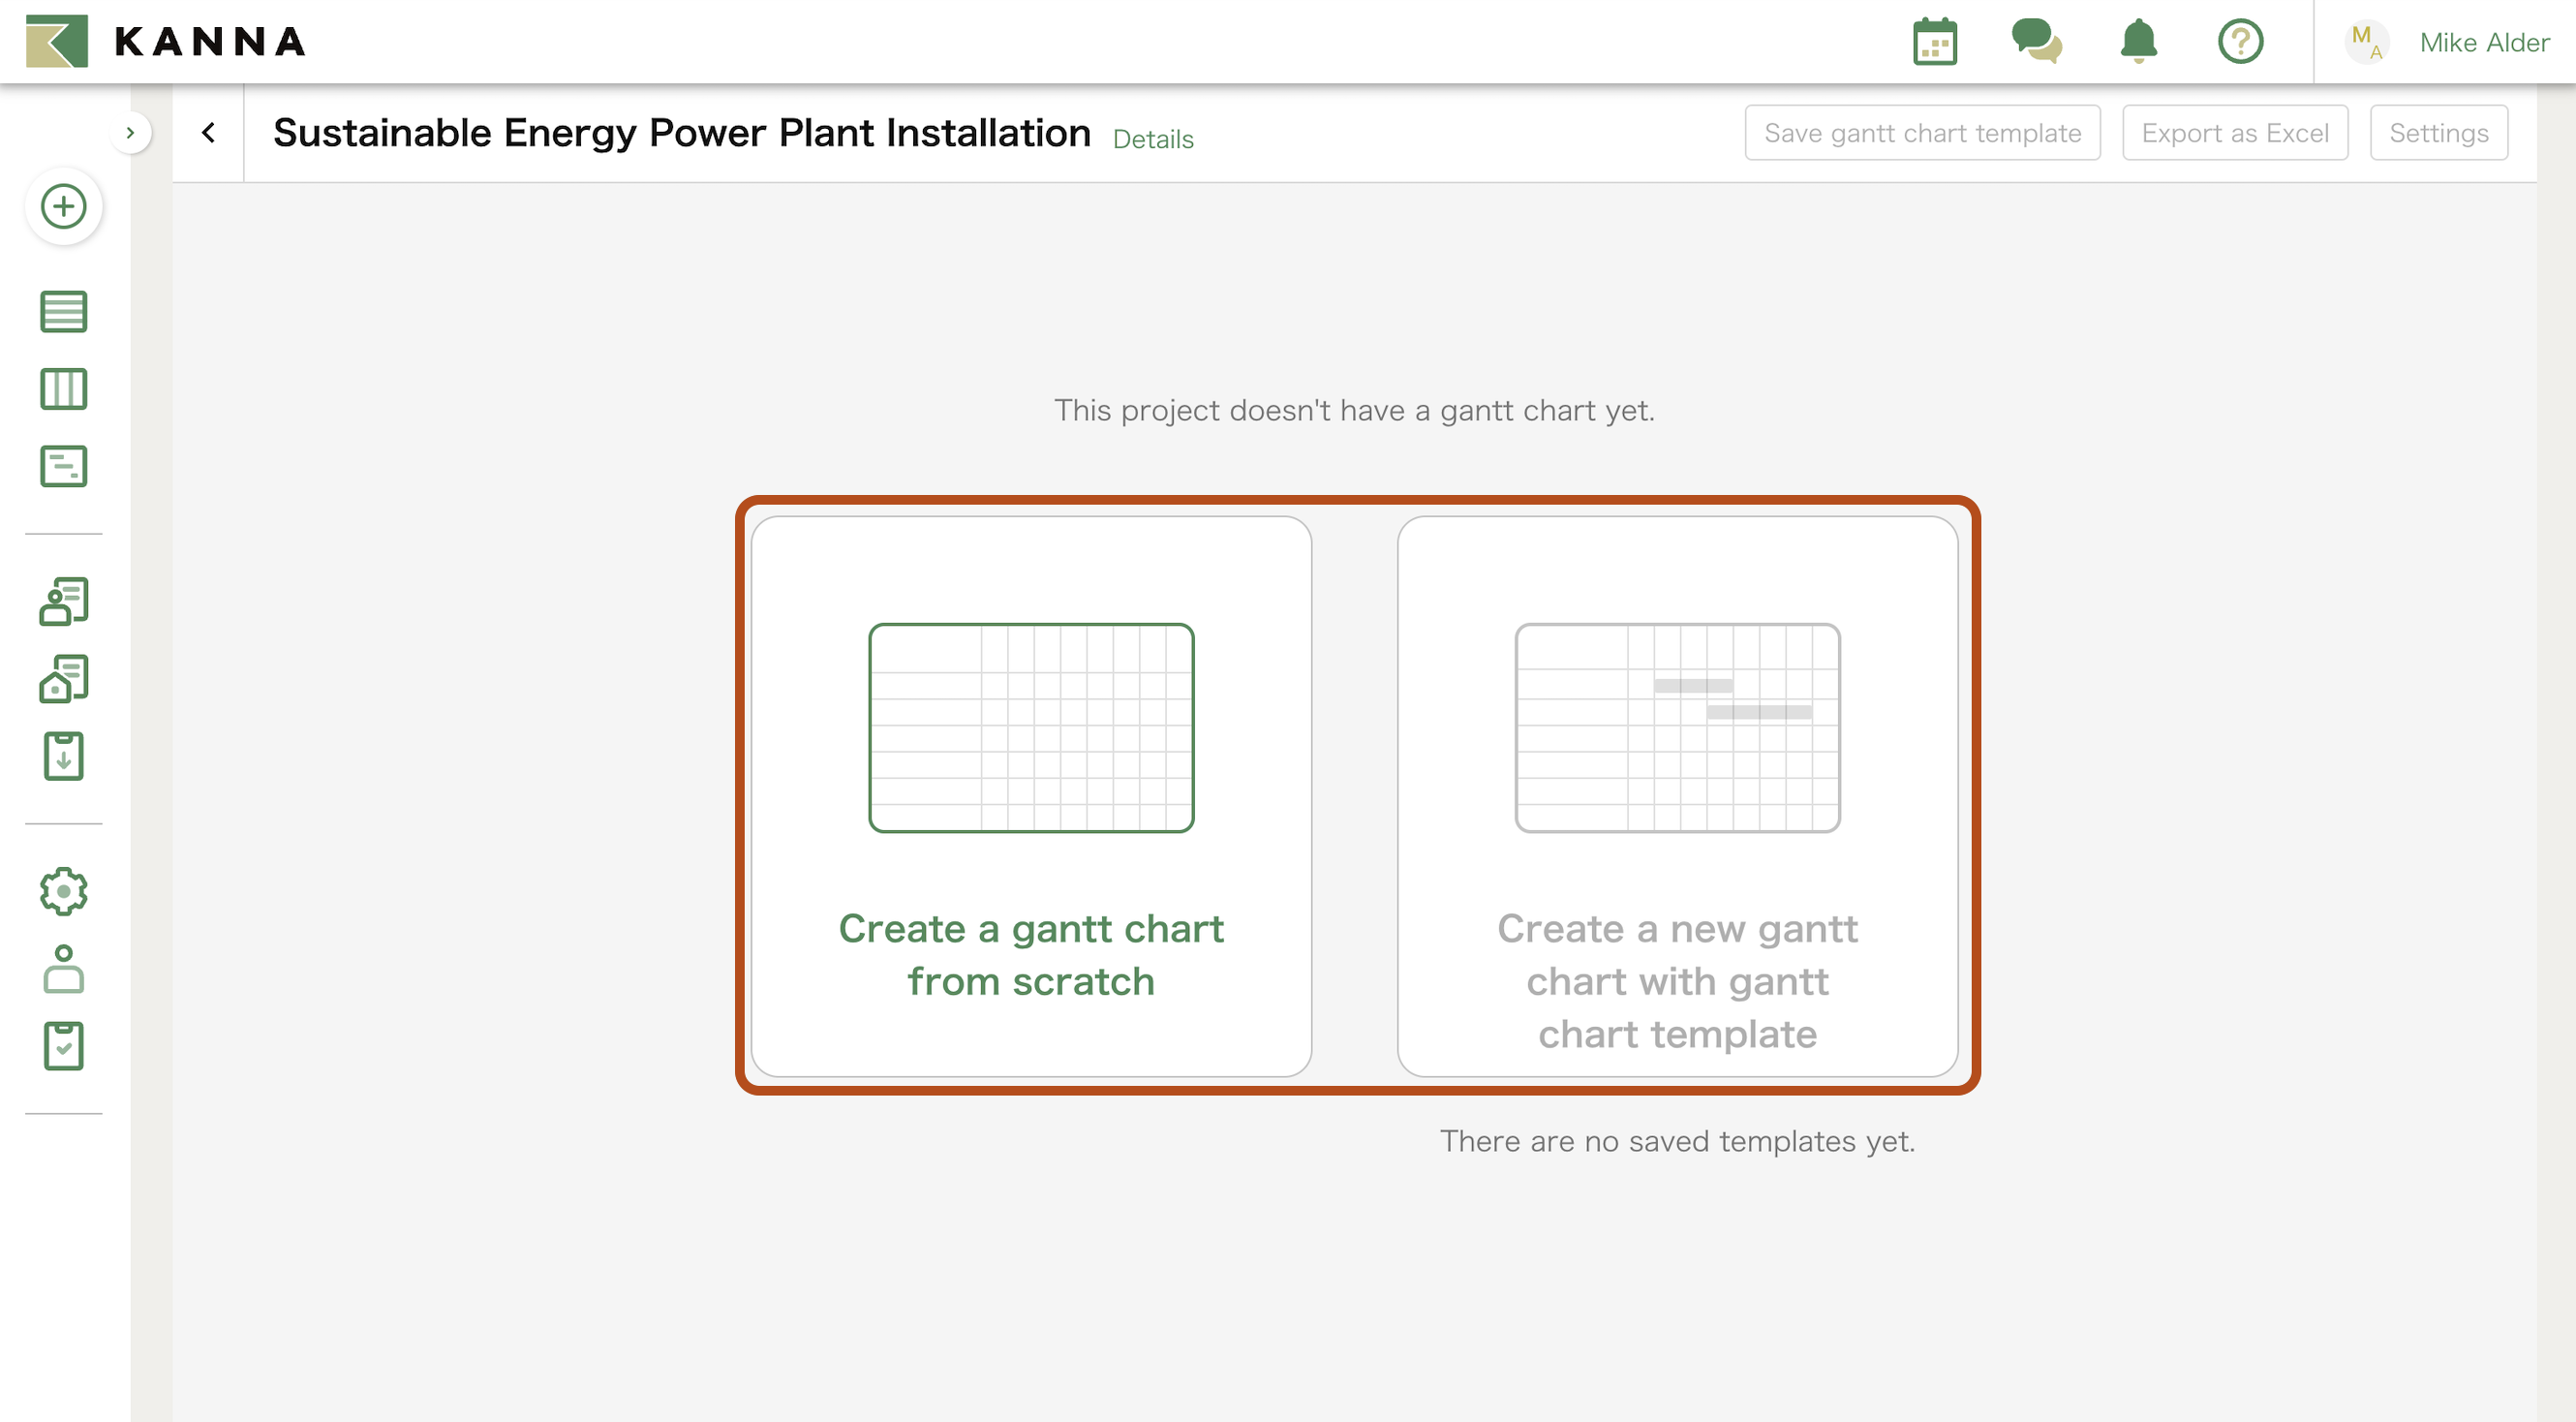Open the task checklist icon at sidebar bottom
The image size is (2576, 1422).
pos(63,1045)
